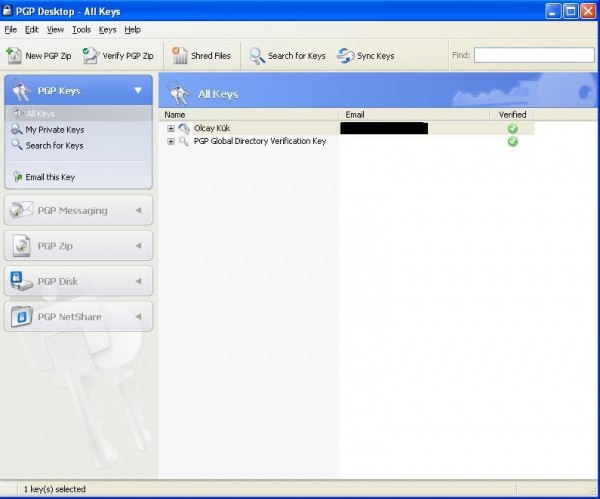Click the New PGP Zip label
This screenshot has height=499, width=600.
pos(48,56)
